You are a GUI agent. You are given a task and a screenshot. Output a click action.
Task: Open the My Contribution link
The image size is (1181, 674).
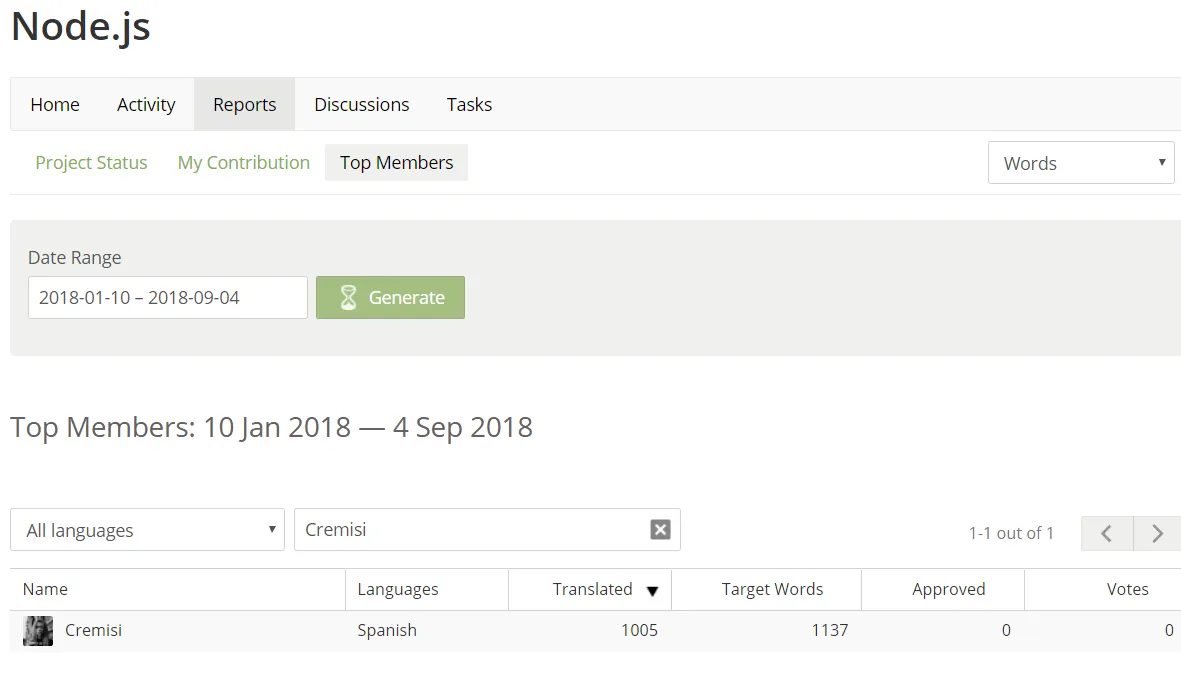(x=243, y=163)
